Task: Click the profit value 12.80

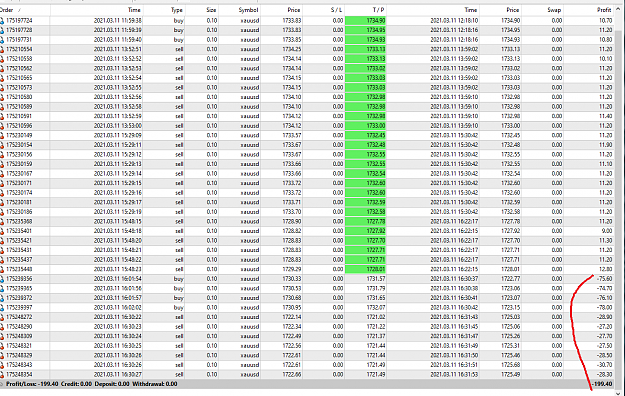Action: point(605,269)
